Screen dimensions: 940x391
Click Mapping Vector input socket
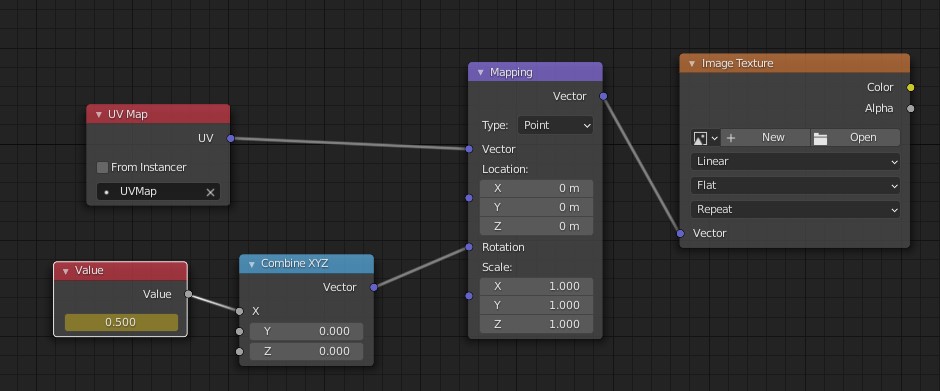coord(469,149)
